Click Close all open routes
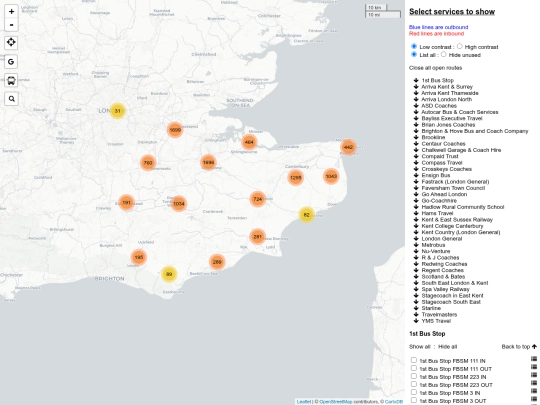This screenshot has height=405, width=540. point(435,68)
